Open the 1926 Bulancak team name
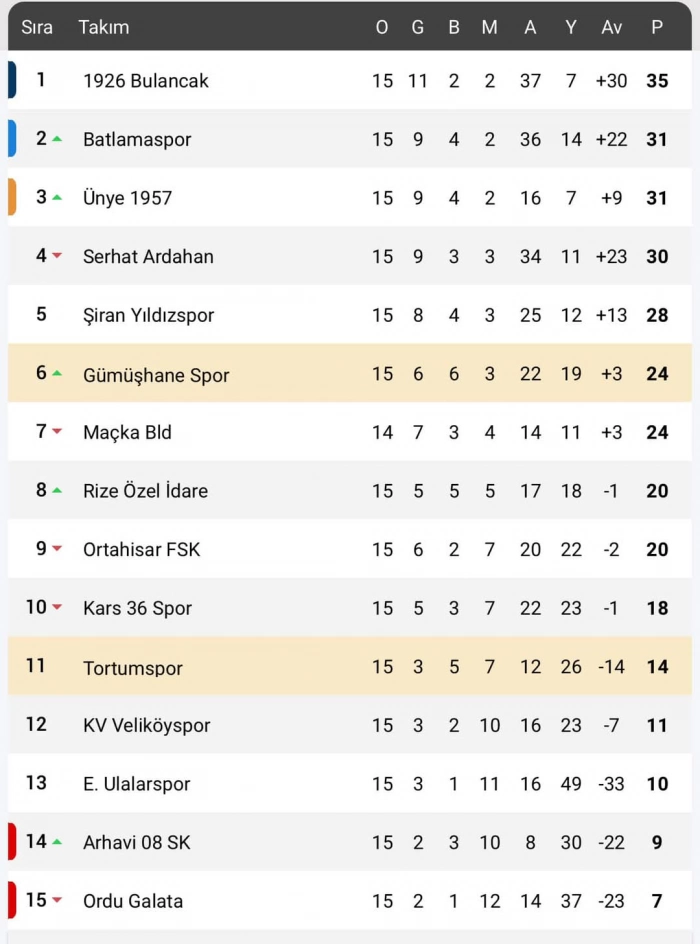 (x=146, y=81)
